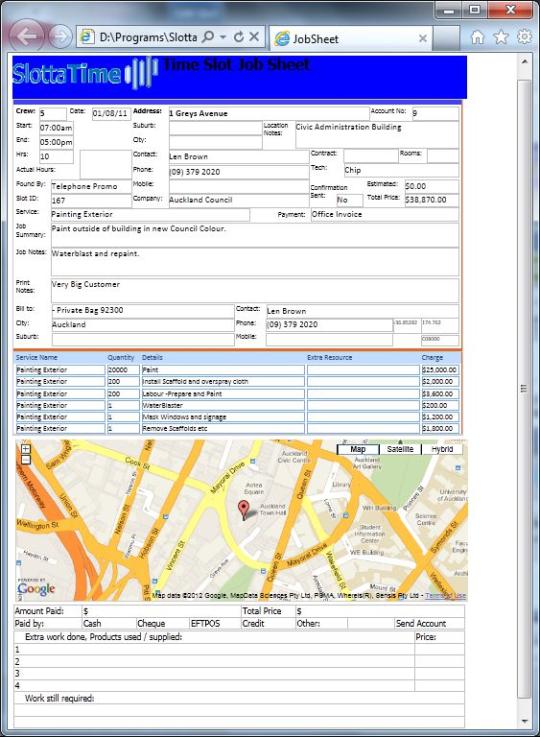The image size is (540, 737).
Task: Click the Charge column header
Action: [x=432, y=358]
